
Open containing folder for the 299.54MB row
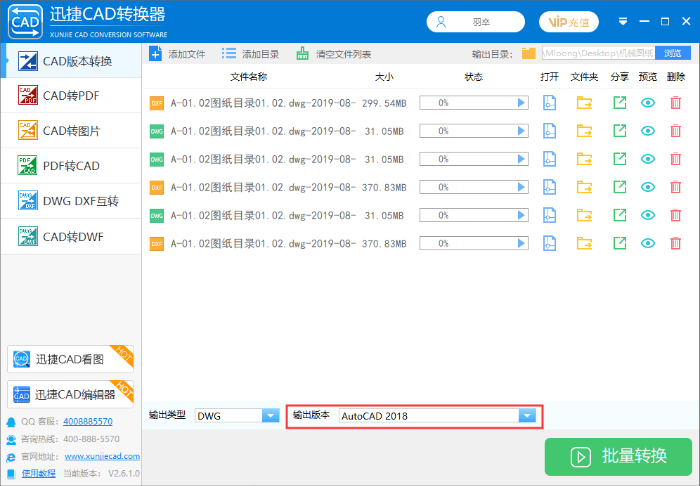584,103
